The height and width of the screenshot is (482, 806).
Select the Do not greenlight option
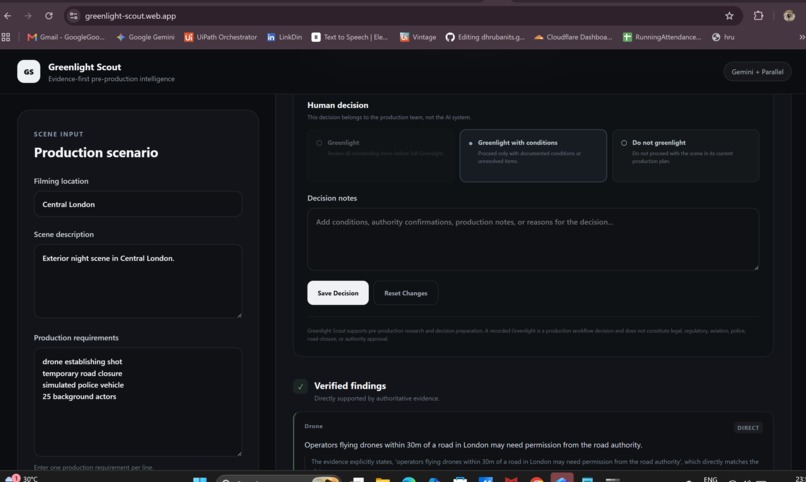point(685,156)
